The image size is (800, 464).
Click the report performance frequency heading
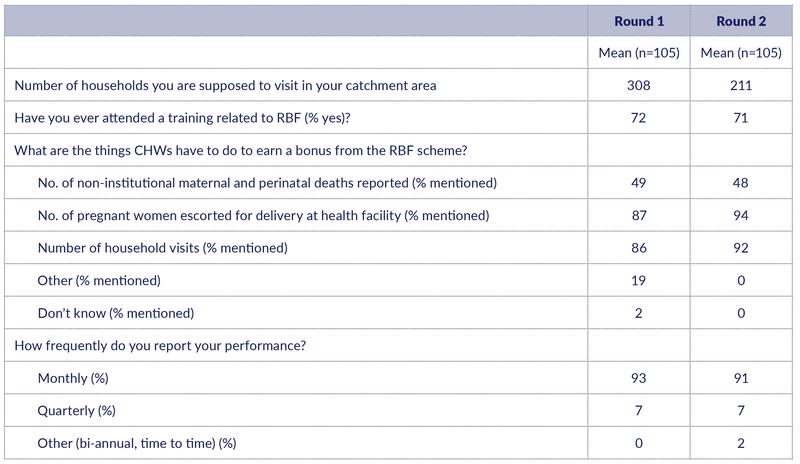[x=160, y=346]
